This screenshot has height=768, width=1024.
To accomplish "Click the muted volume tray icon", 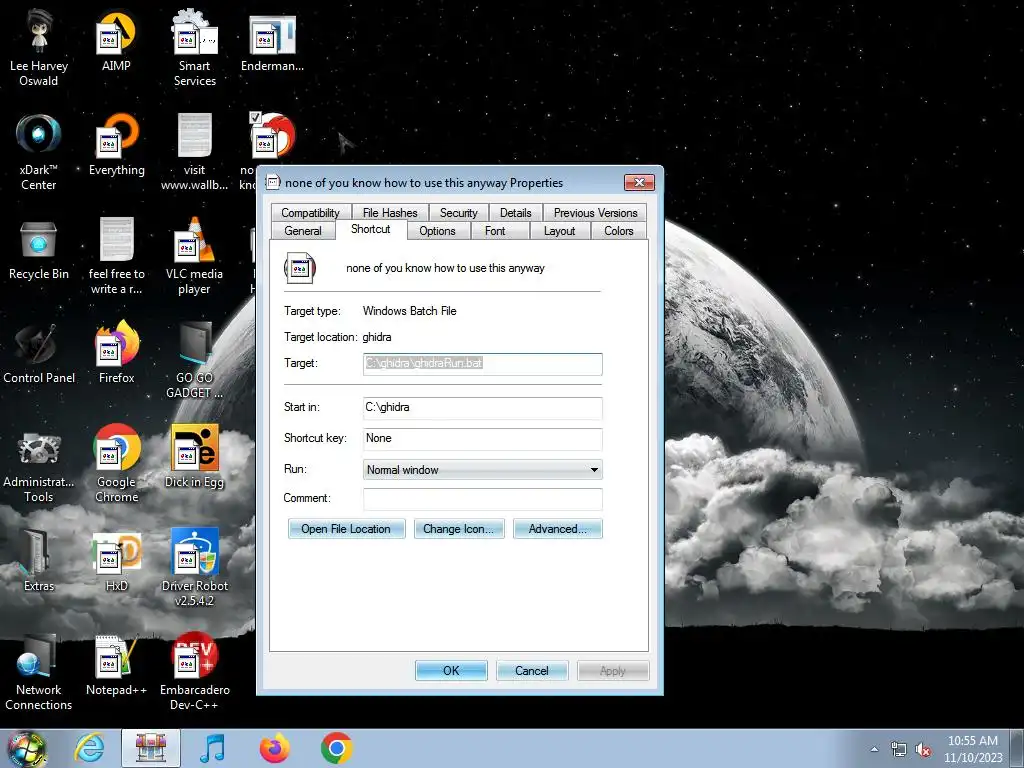I will pyautogui.click(x=923, y=750).
